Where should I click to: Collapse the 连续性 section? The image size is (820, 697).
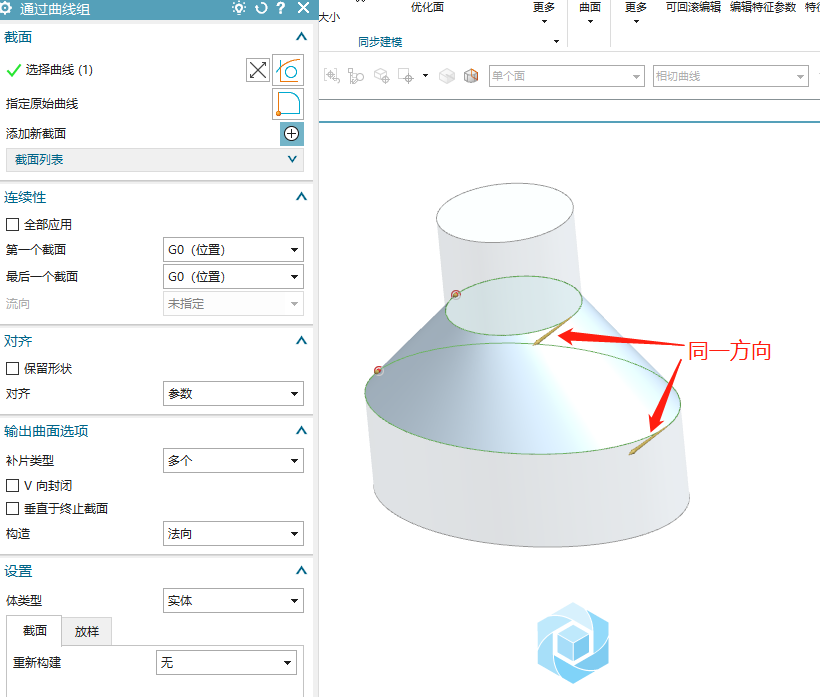pyautogui.click(x=301, y=197)
